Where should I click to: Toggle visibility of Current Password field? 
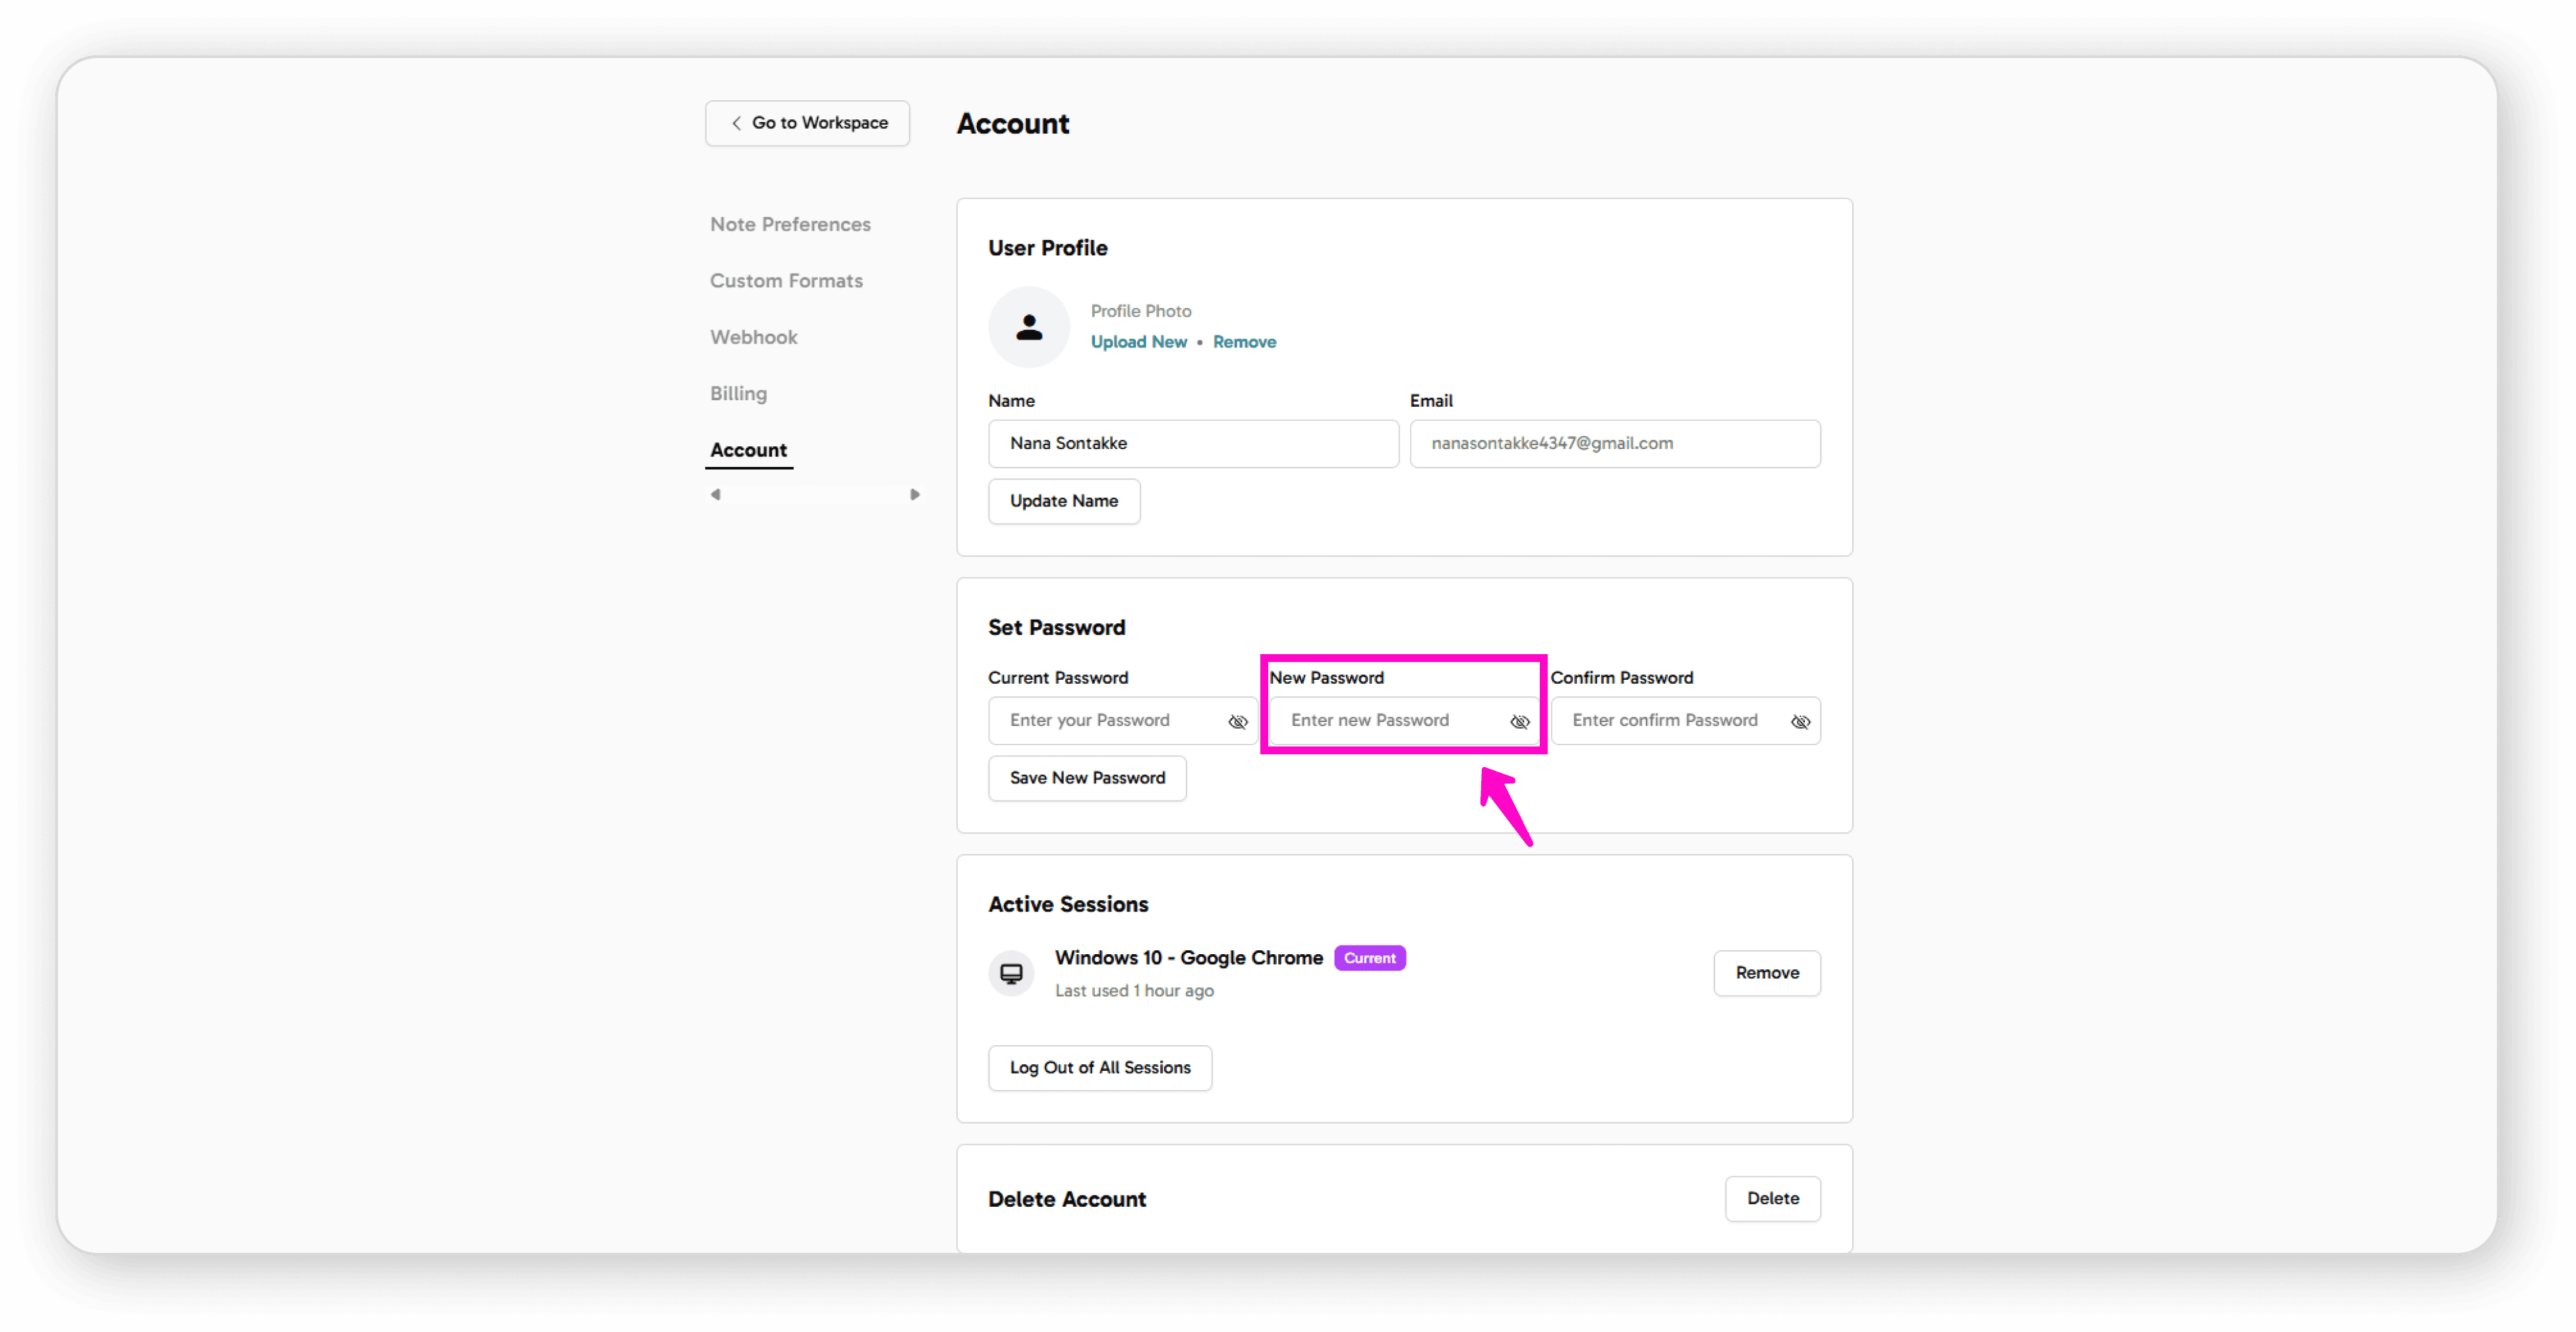[x=1237, y=721]
